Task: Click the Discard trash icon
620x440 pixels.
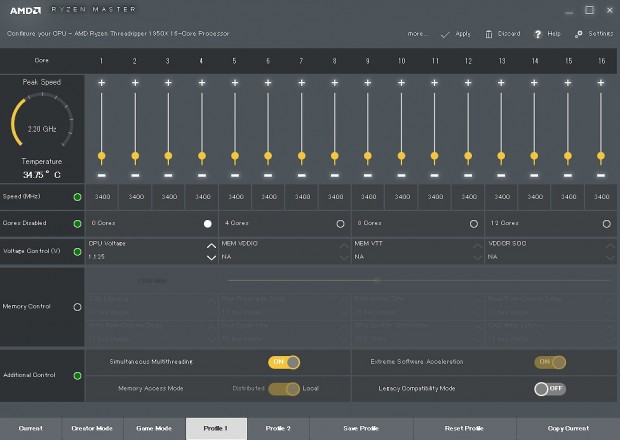Action: pyautogui.click(x=489, y=34)
